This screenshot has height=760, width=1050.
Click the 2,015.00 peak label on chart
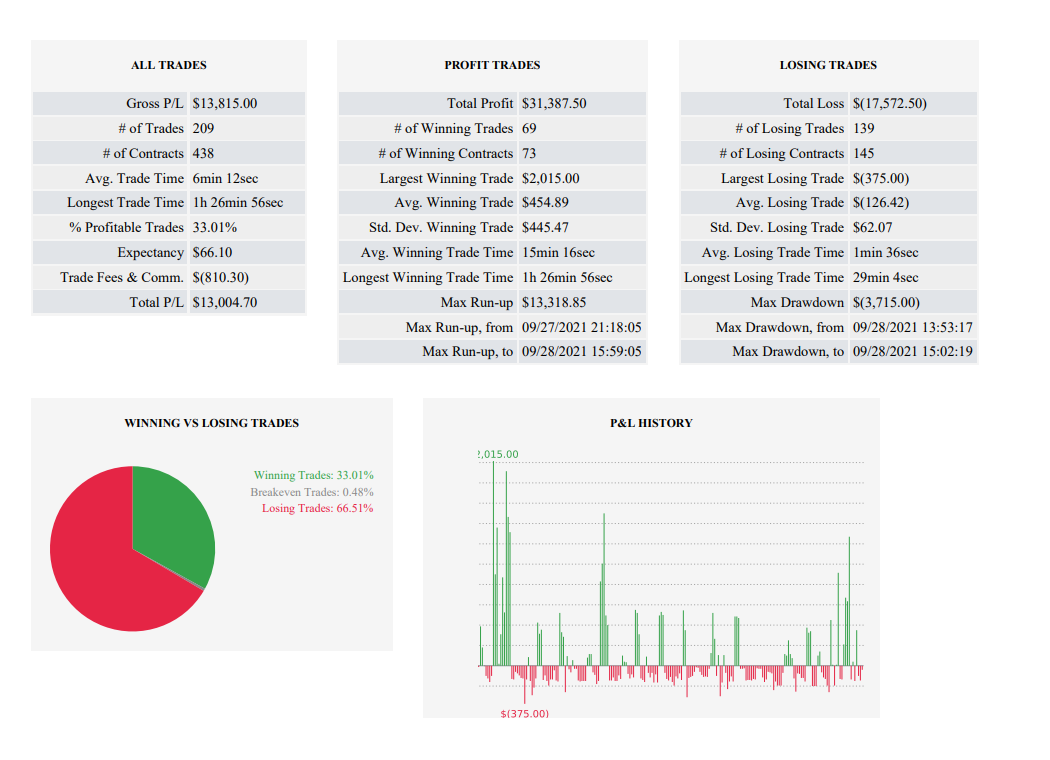coord(498,454)
